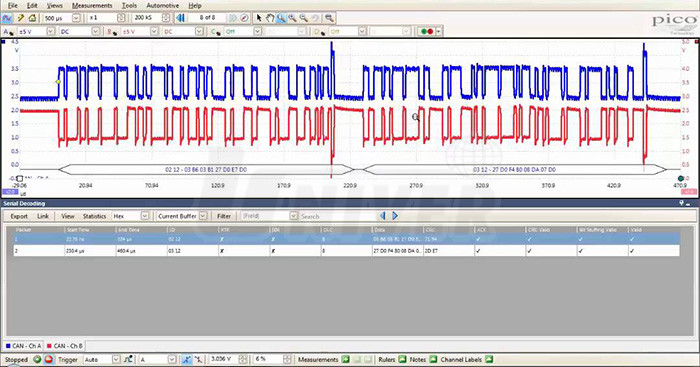This screenshot has width=700, height=367.
Task: Select the arrow pointer tool
Action: [259, 18]
